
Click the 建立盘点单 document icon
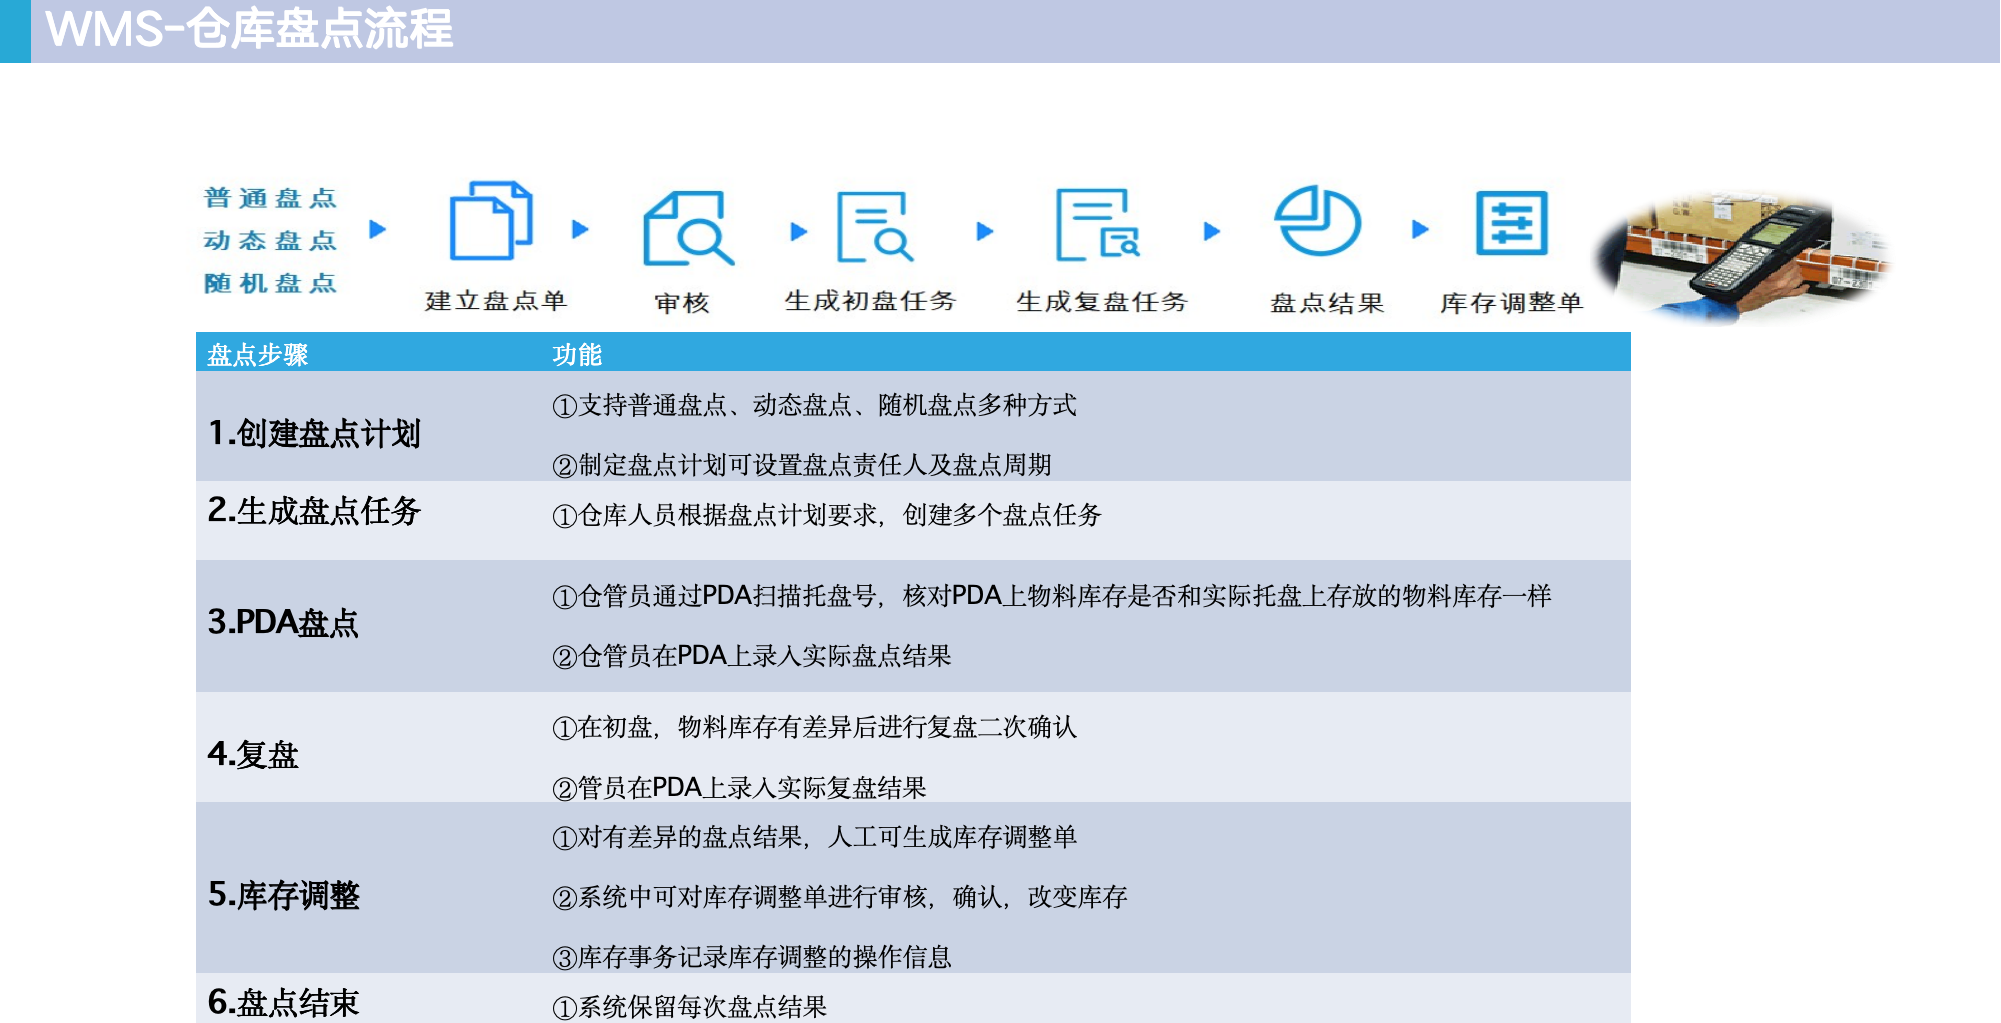(x=490, y=221)
